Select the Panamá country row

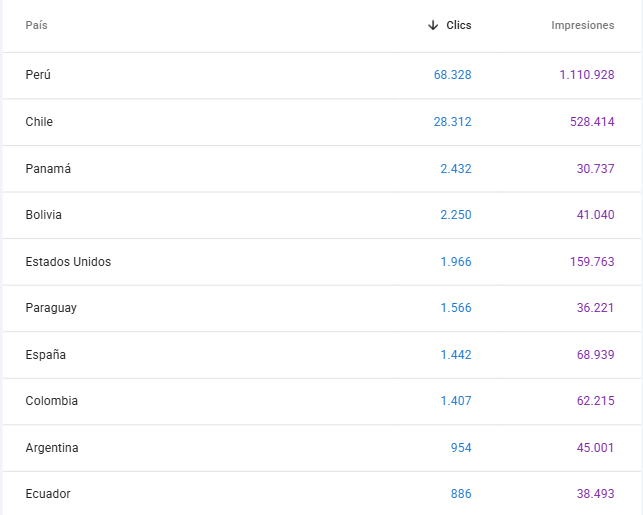point(322,169)
